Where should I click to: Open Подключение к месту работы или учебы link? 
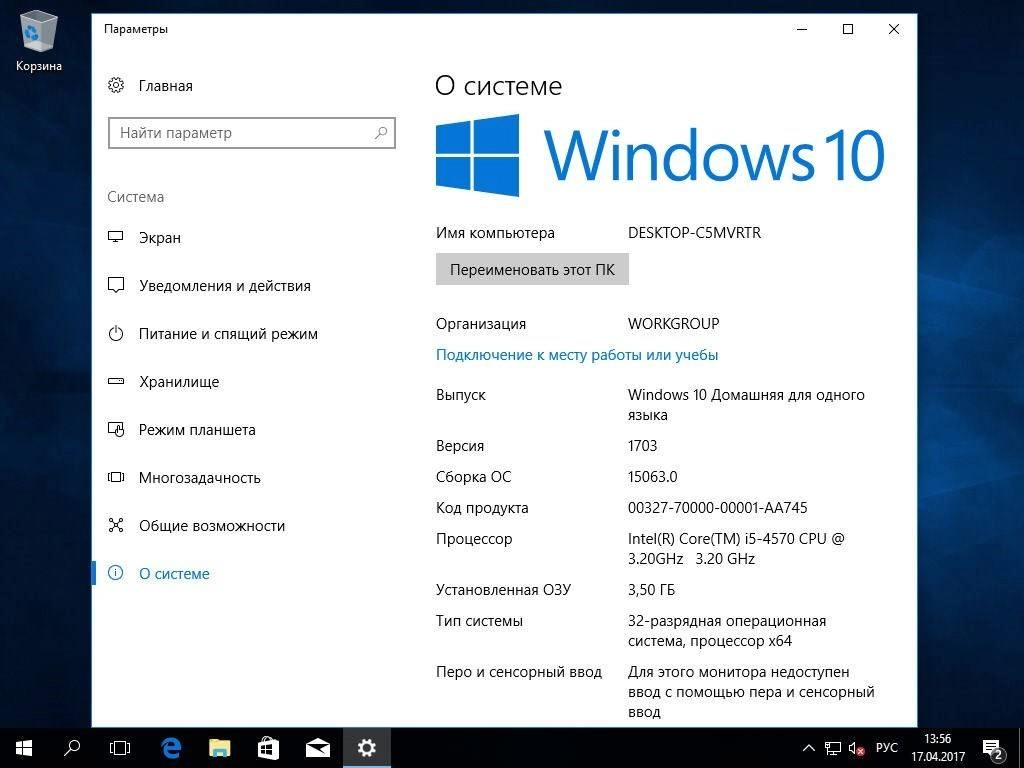pos(577,355)
